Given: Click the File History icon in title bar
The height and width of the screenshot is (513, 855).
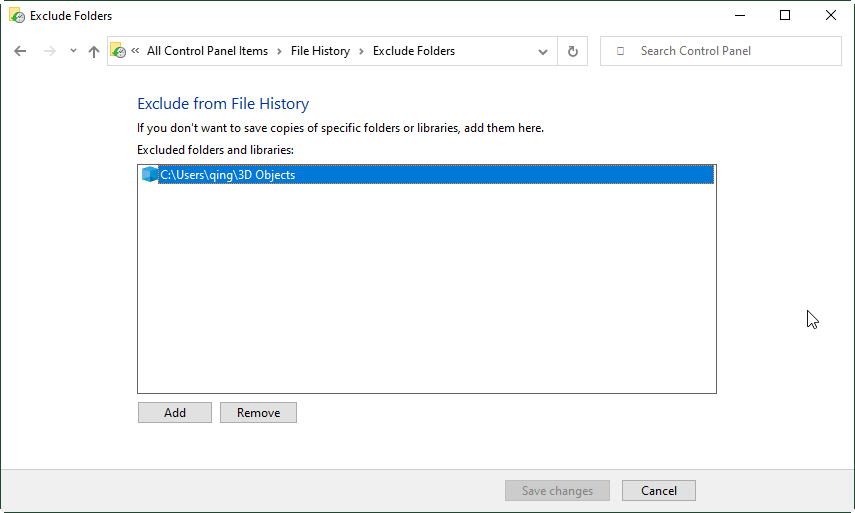Looking at the screenshot, I should pos(17,16).
